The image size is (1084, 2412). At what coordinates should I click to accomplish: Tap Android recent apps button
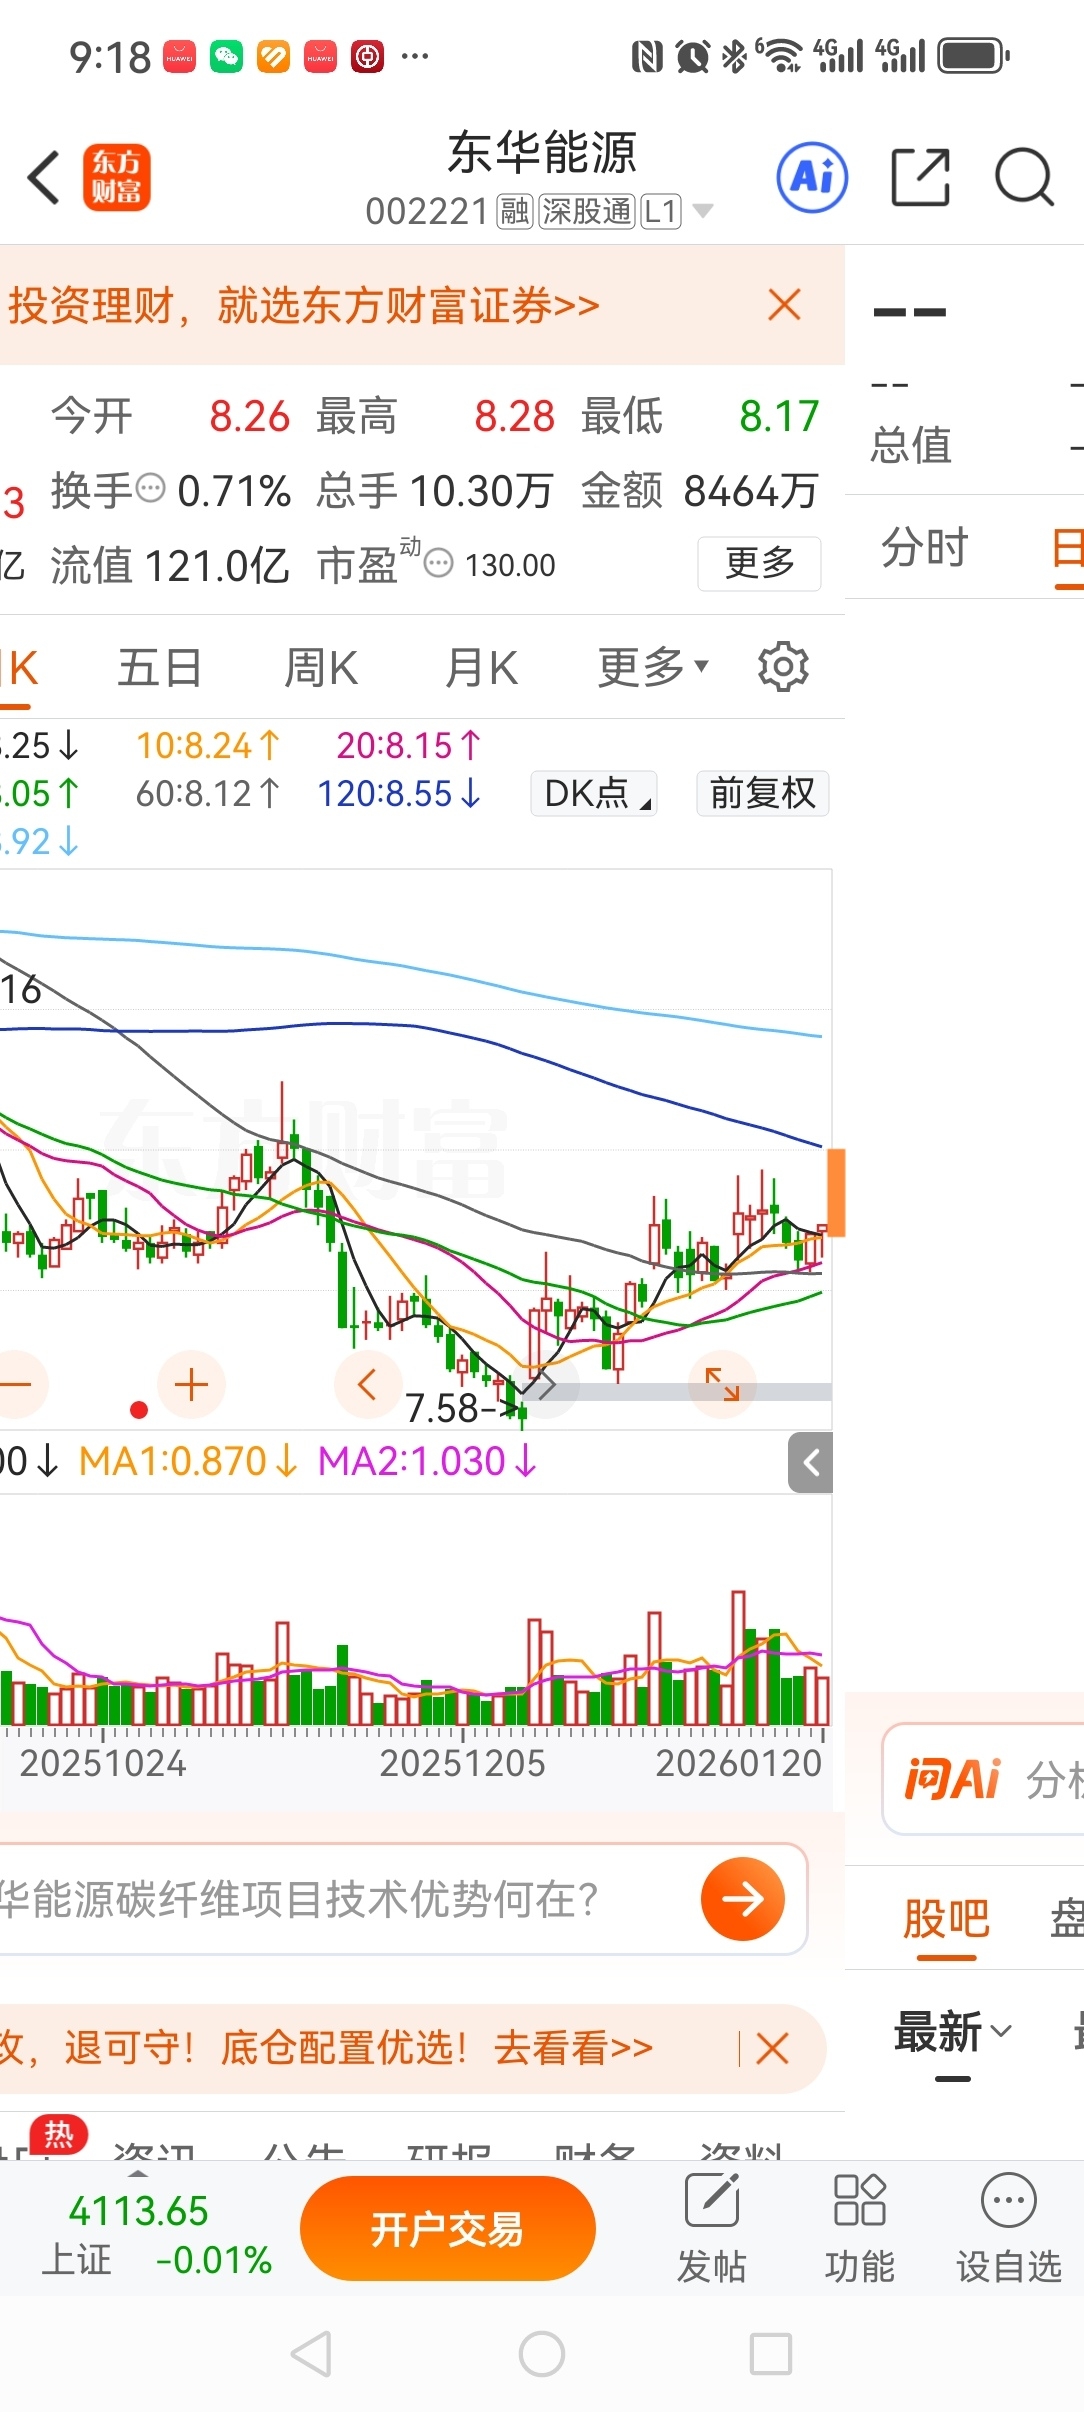[x=771, y=2354]
